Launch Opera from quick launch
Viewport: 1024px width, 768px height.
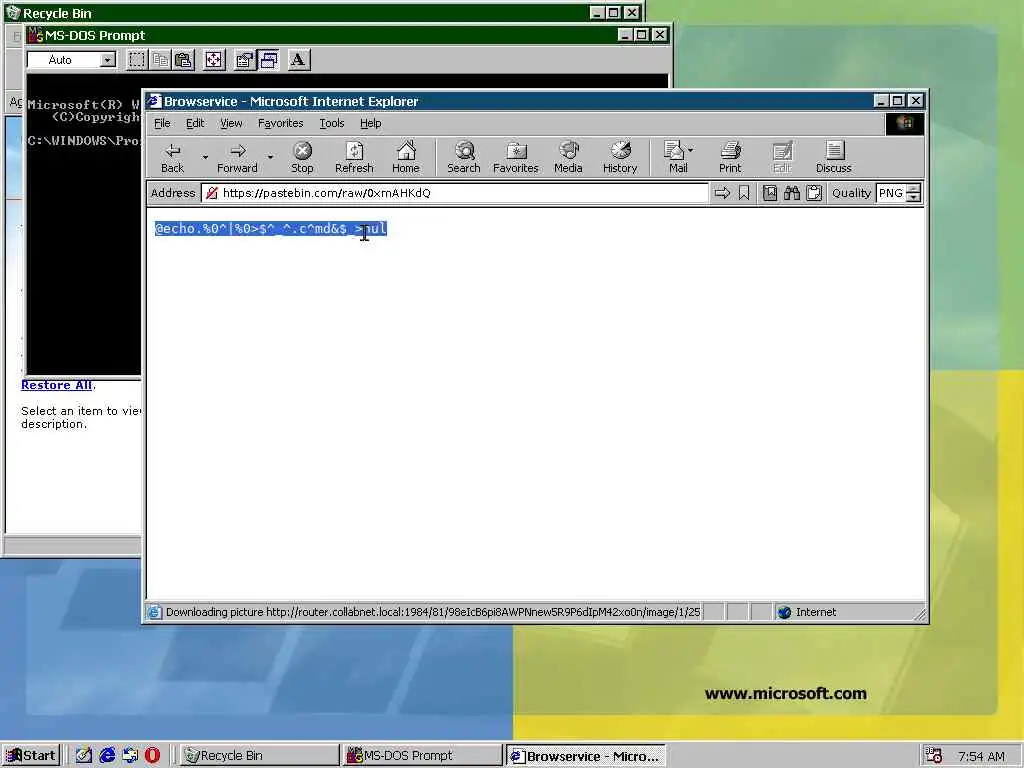click(x=152, y=756)
